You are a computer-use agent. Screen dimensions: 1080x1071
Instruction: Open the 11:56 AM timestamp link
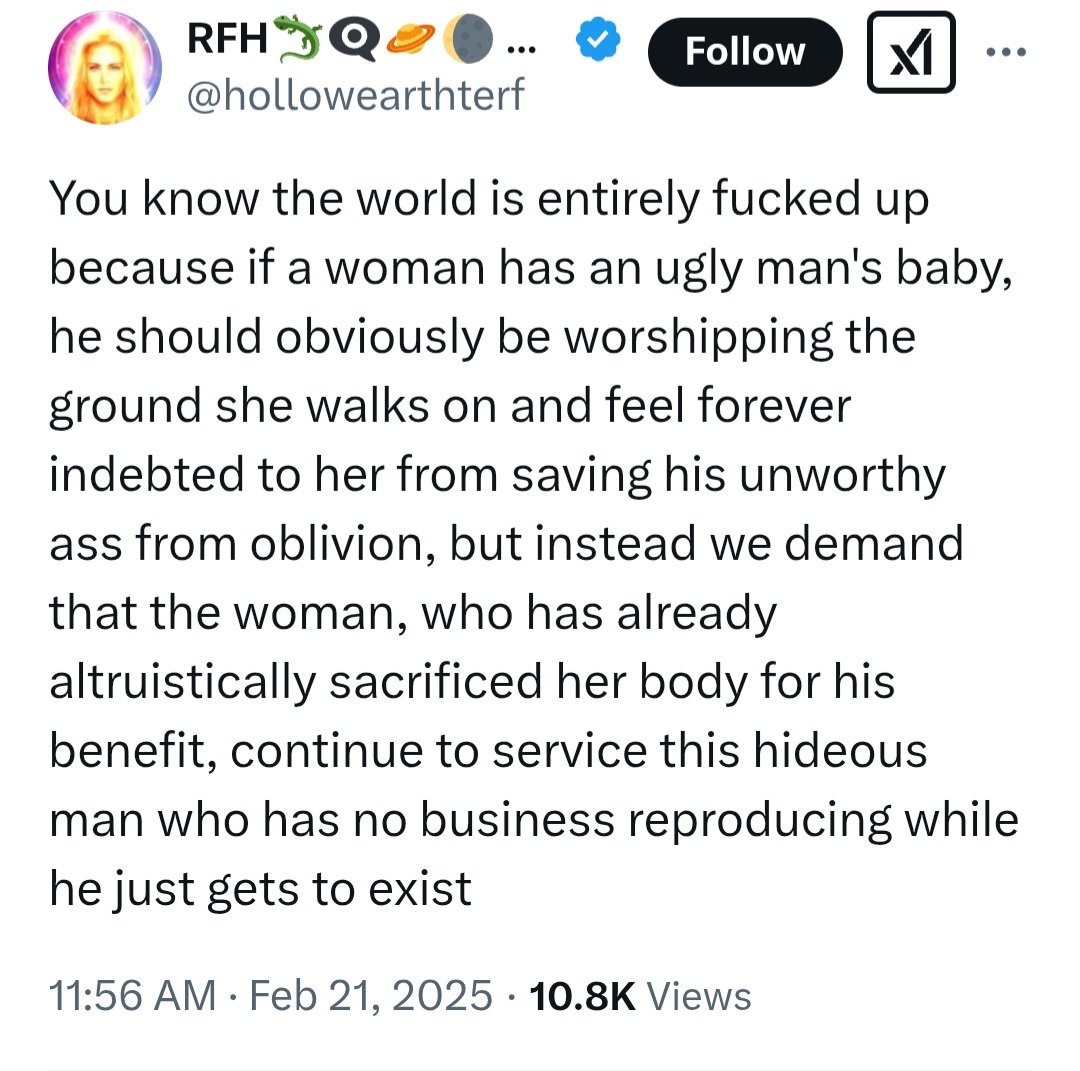[132, 996]
